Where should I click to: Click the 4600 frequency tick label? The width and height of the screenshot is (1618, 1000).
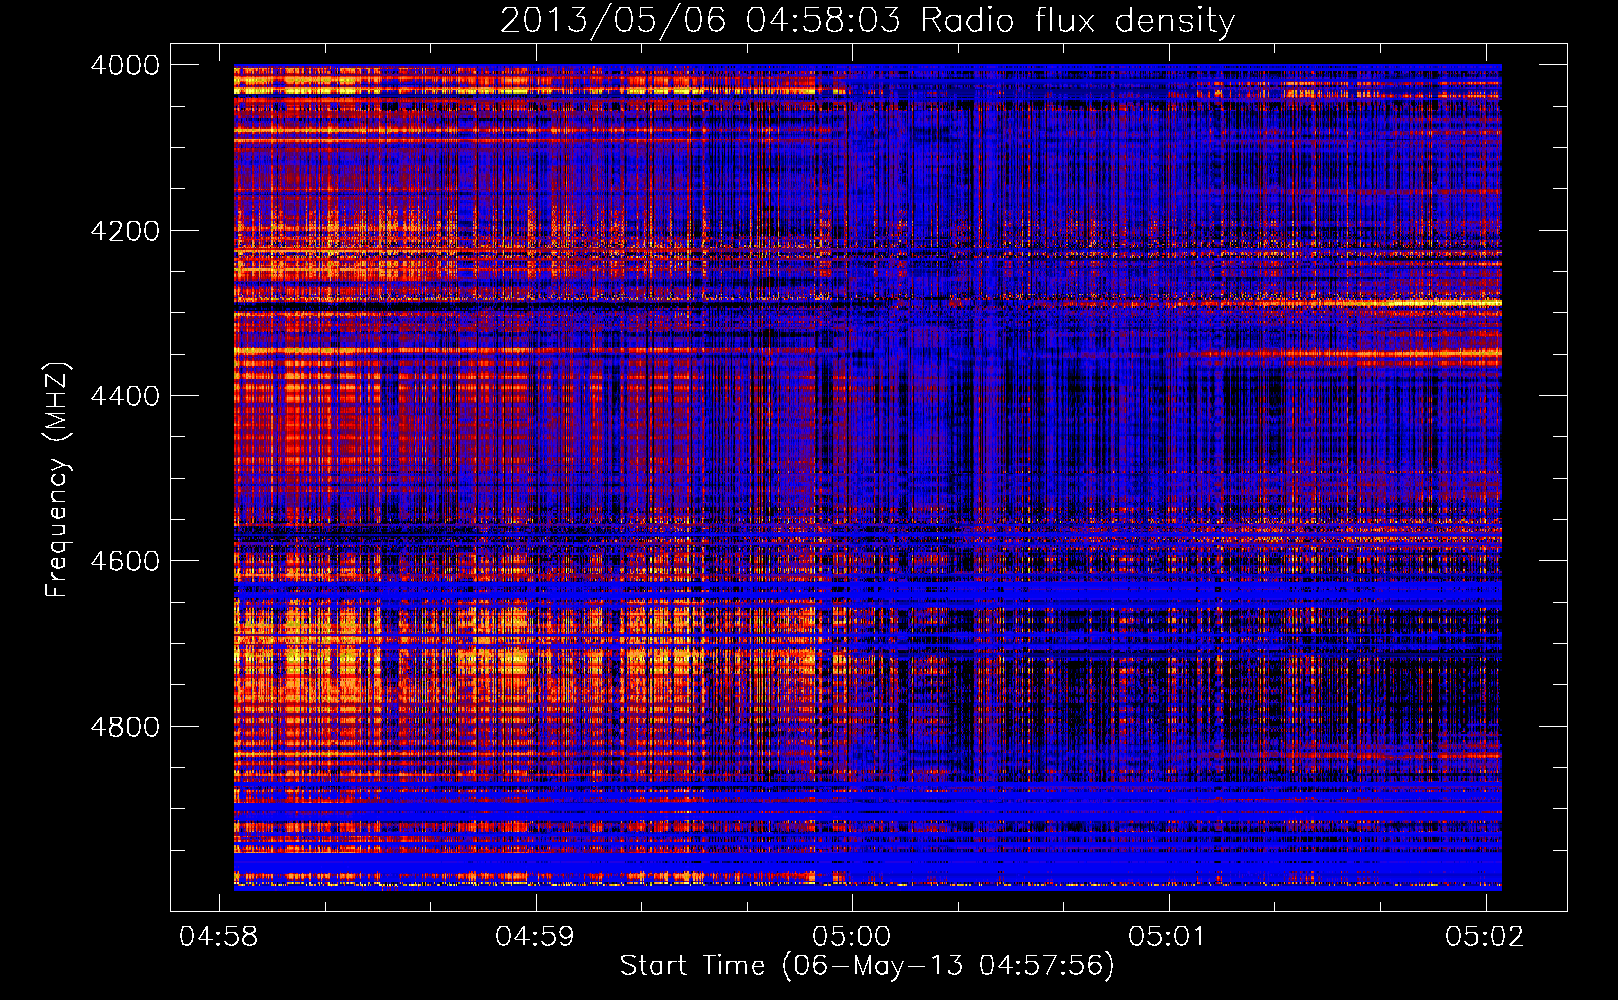click(x=125, y=561)
